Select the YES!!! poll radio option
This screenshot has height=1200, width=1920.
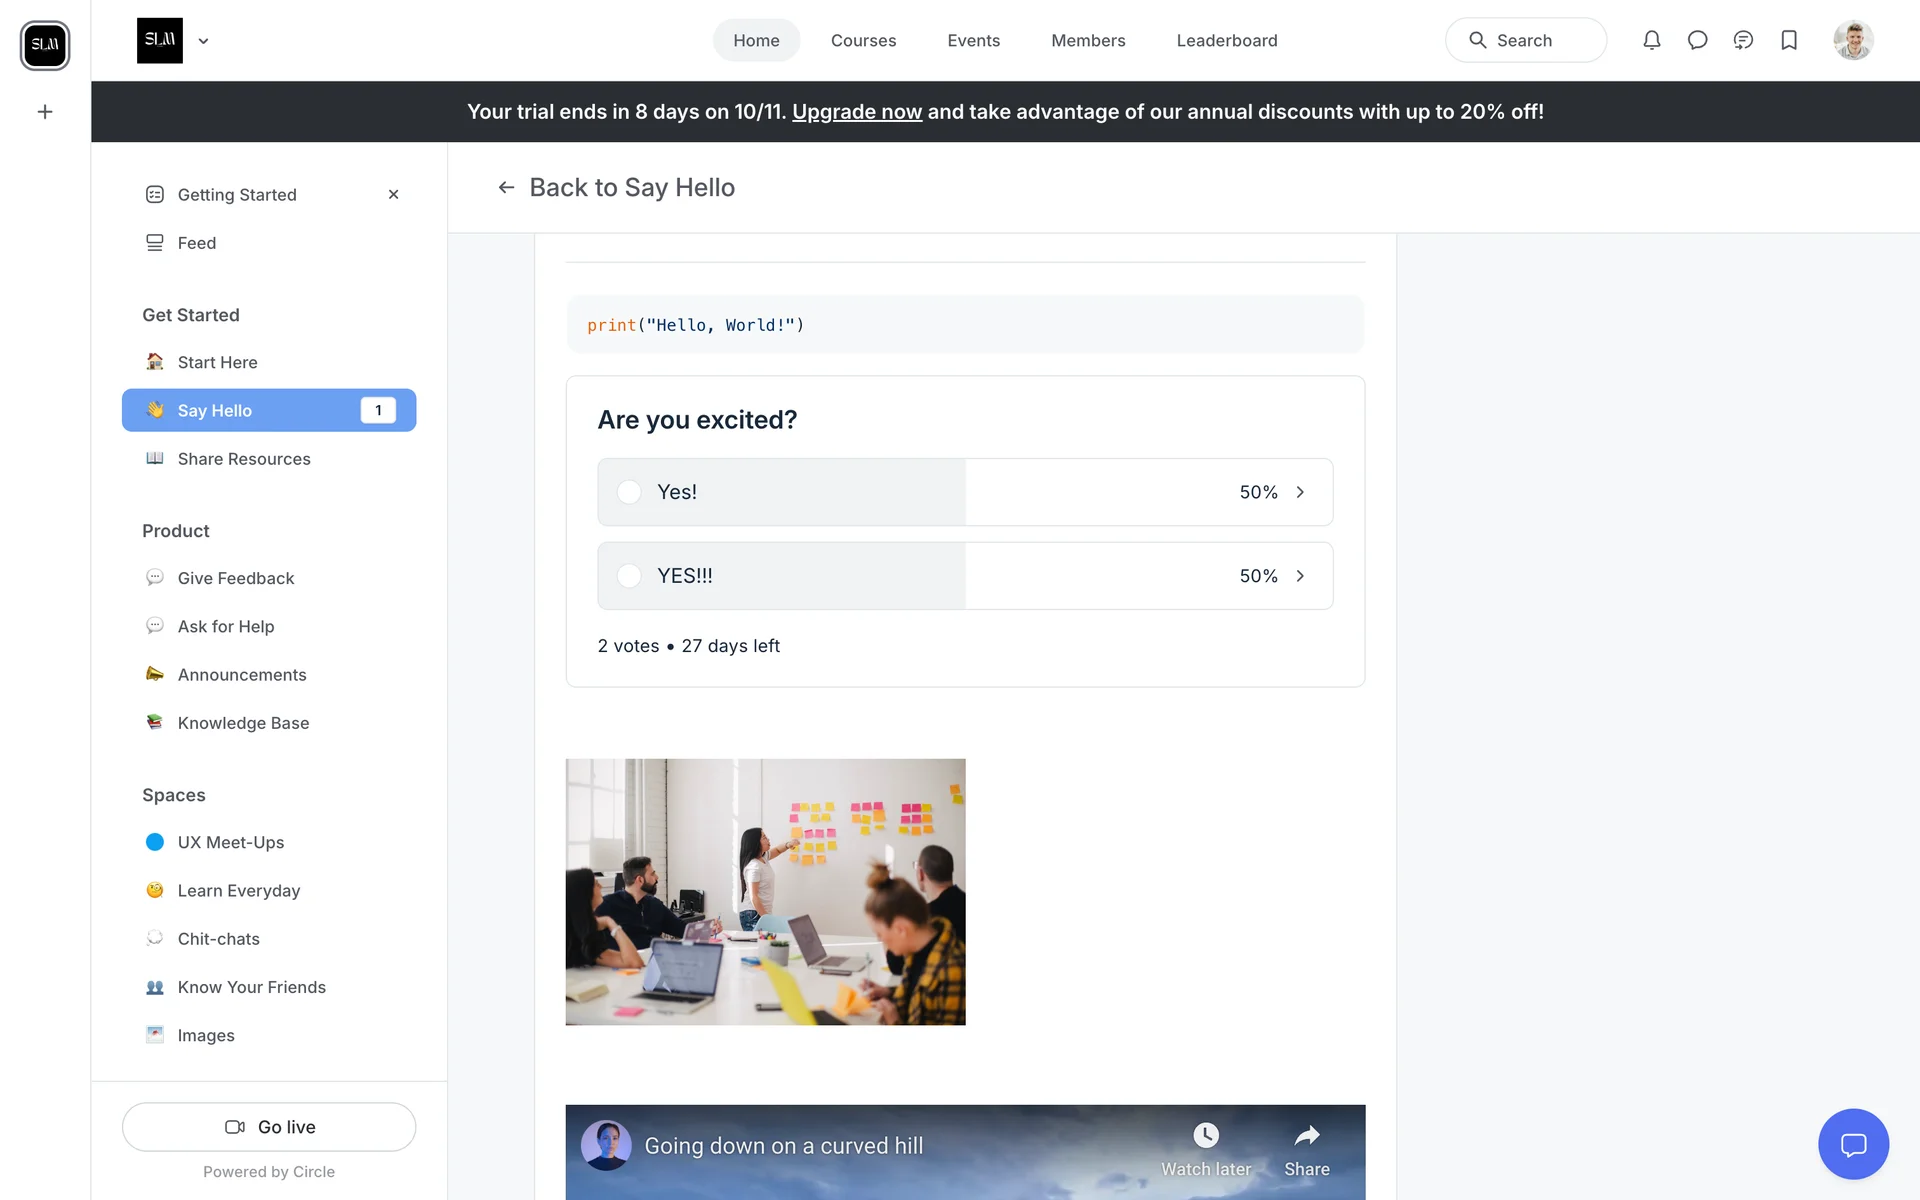[629, 576]
